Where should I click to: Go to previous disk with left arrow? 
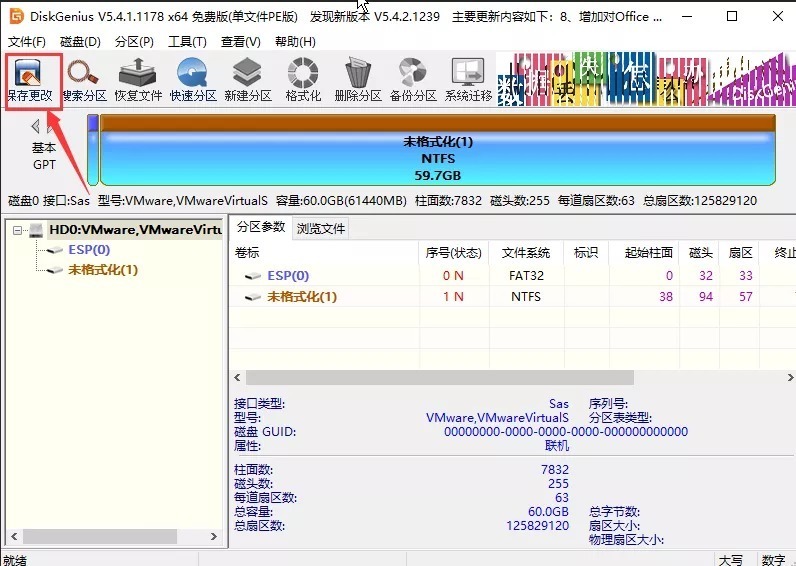click(36, 126)
